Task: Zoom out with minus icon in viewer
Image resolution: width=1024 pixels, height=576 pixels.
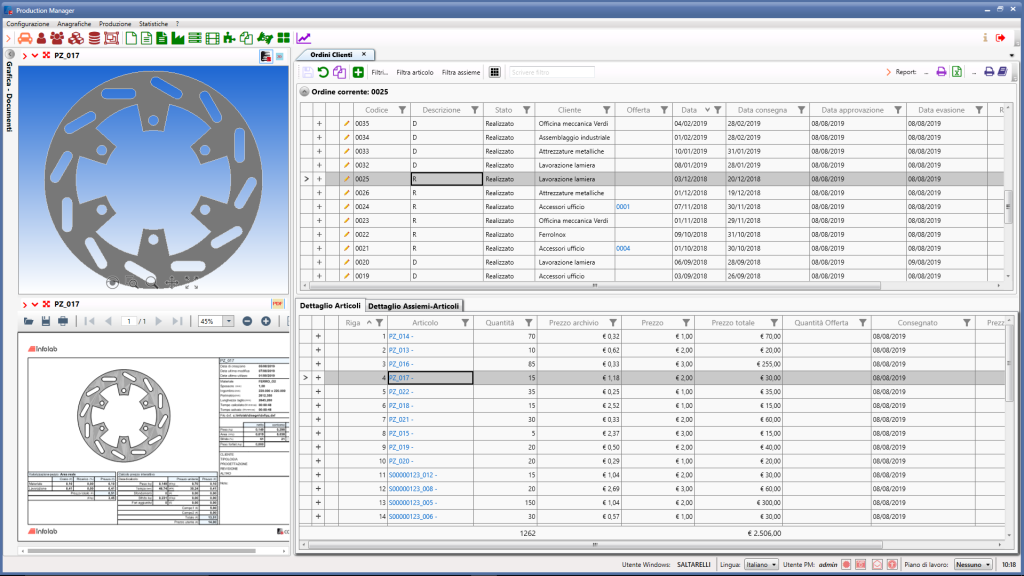Action: (x=247, y=321)
